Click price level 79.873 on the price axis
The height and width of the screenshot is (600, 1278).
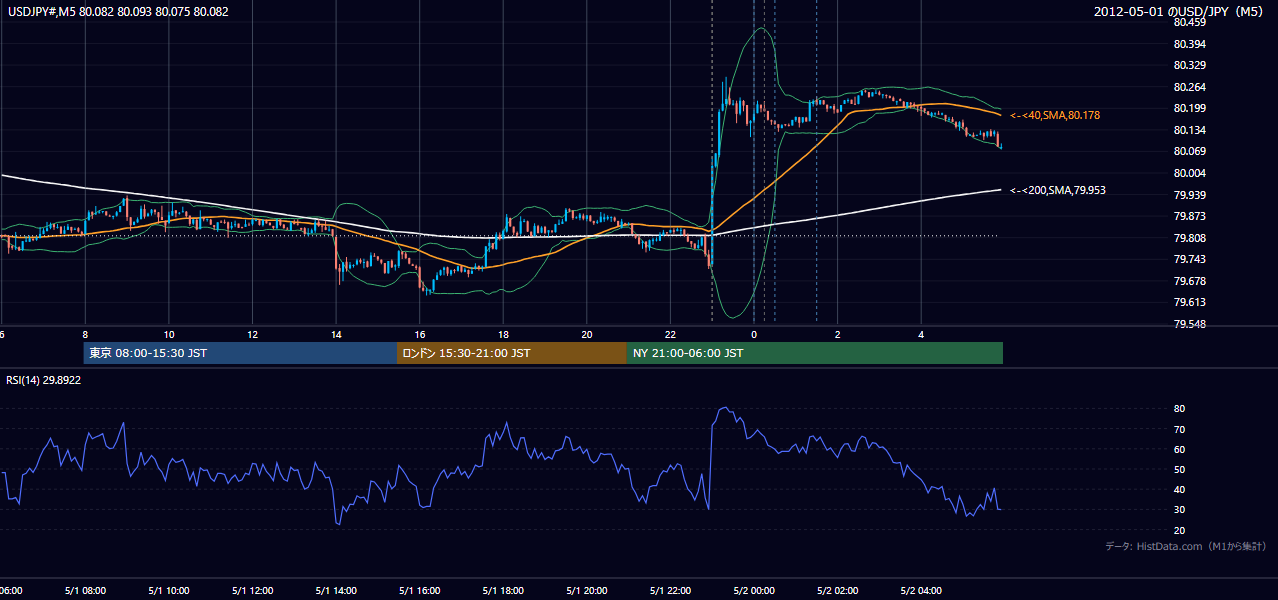pos(1189,216)
